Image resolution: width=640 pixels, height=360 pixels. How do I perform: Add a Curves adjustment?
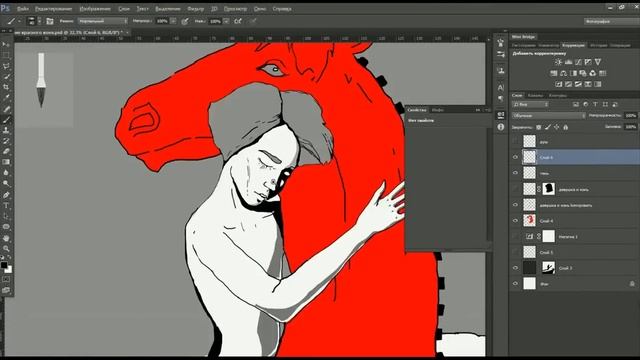pyautogui.click(x=578, y=62)
